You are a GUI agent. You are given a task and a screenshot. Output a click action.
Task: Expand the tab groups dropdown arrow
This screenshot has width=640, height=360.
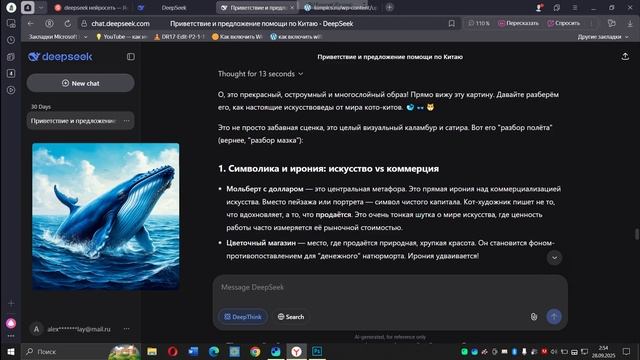coord(41,8)
